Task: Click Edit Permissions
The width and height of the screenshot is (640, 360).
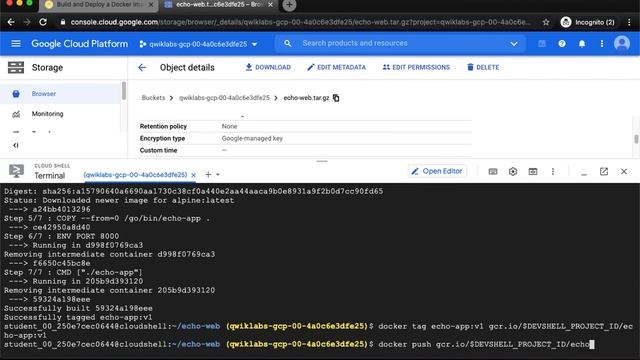Action: (x=416, y=67)
